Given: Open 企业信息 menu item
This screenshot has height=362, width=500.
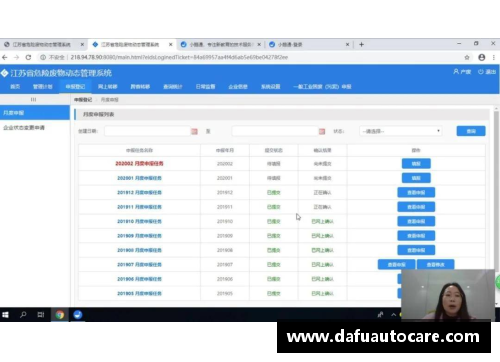Looking at the screenshot, I should (238, 87).
